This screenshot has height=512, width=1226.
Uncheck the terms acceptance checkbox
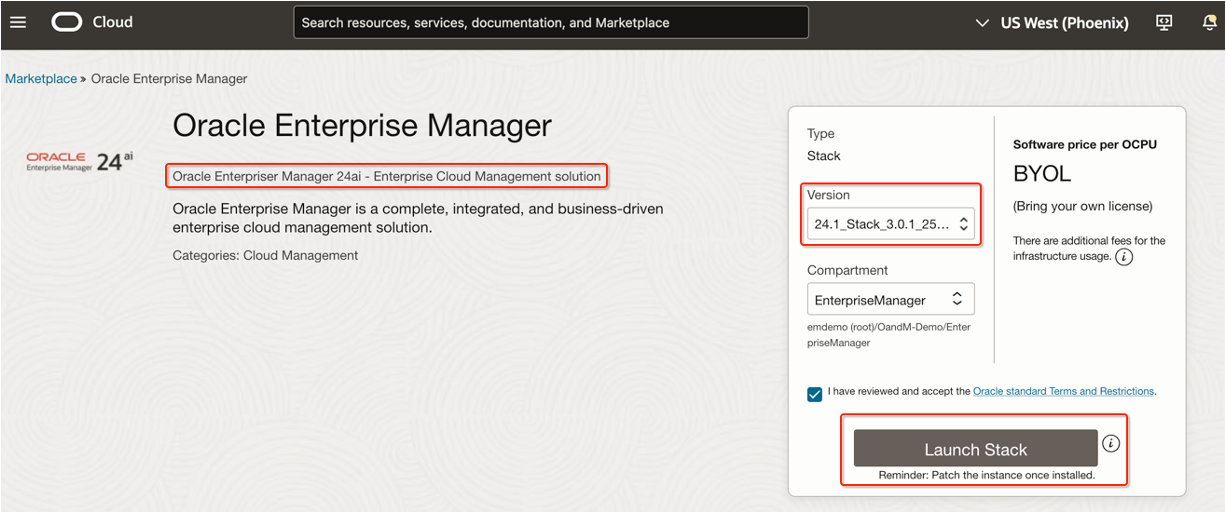[815, 393]
